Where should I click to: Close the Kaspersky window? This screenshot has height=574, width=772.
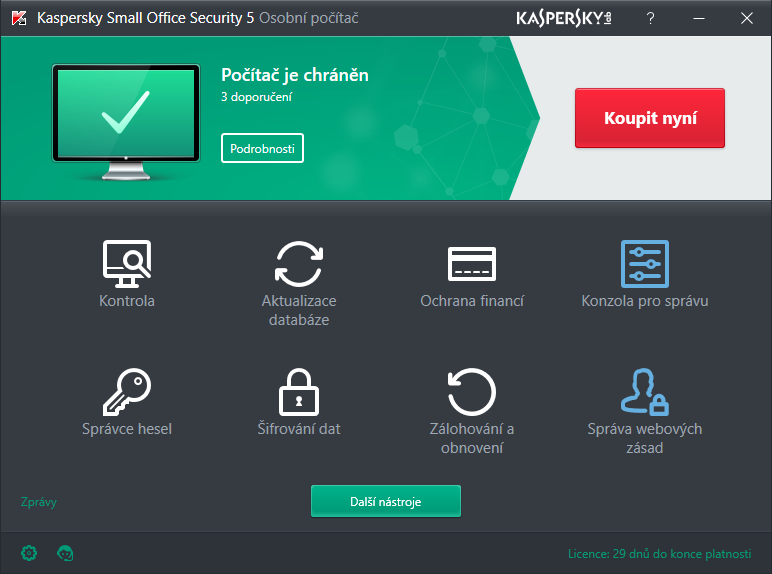[x=747, y=18]
